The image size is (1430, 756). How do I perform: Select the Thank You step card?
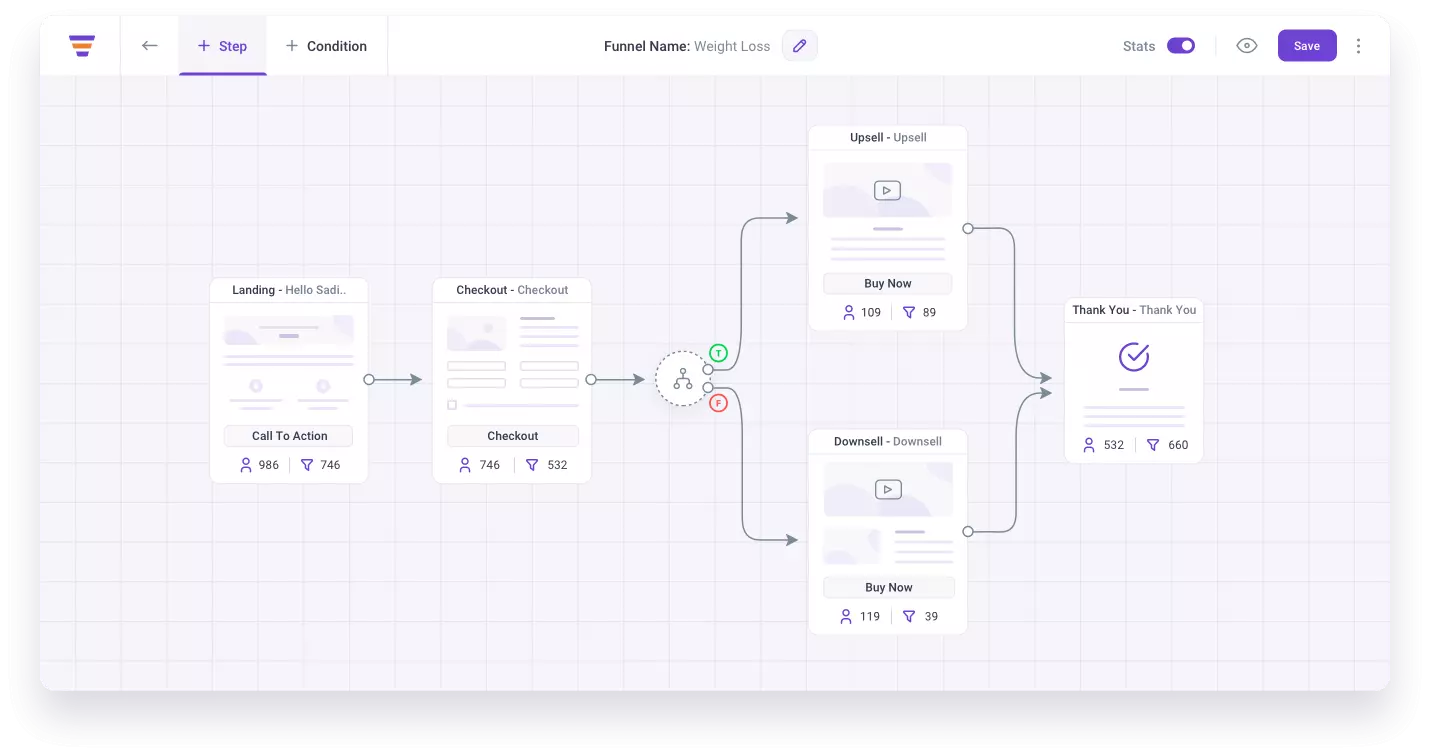pos(1133,380)
